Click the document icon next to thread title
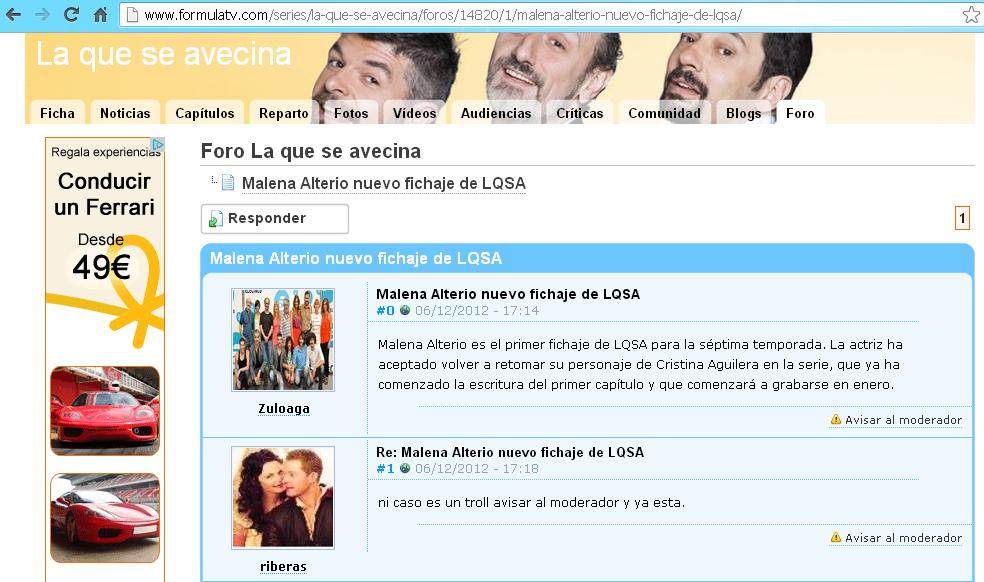Screen dimensions: 984x582 pos(228,183)
